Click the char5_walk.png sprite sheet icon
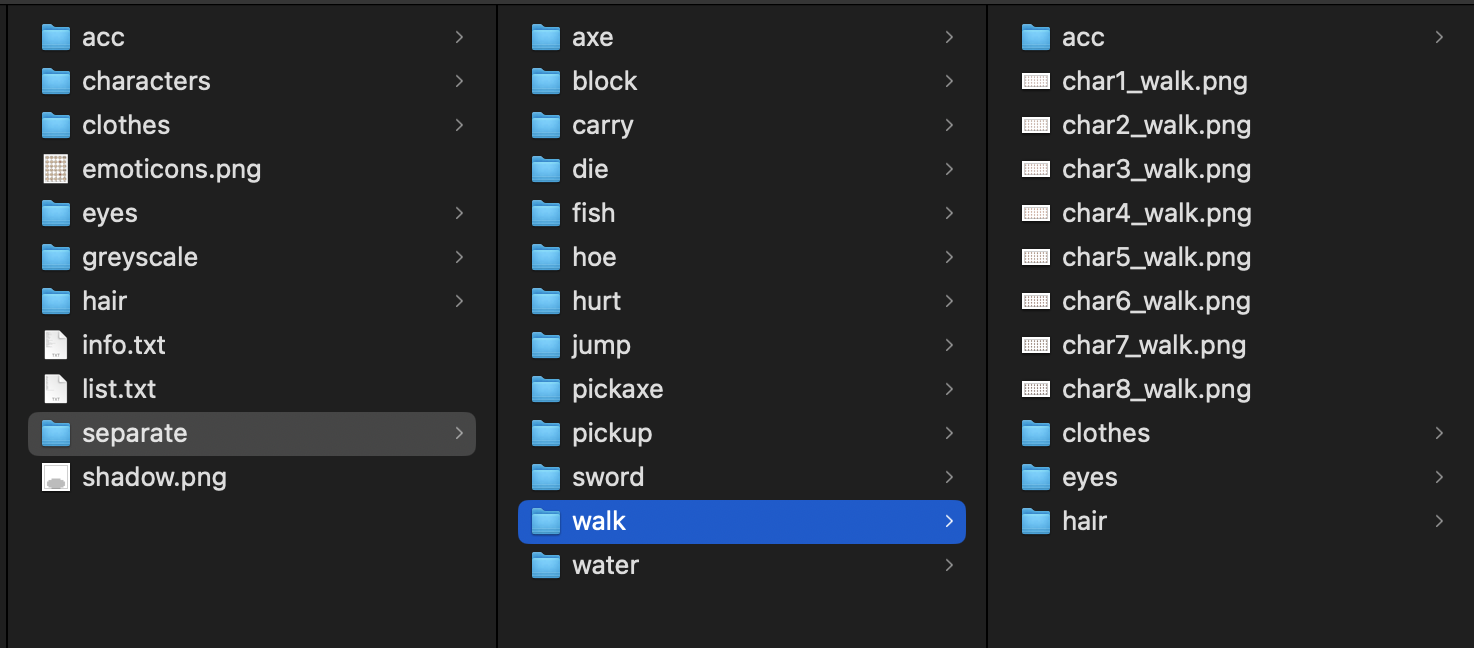The height and width of the screenshot is (648, 1474). pyautogui.click(x=1036, y=257)
